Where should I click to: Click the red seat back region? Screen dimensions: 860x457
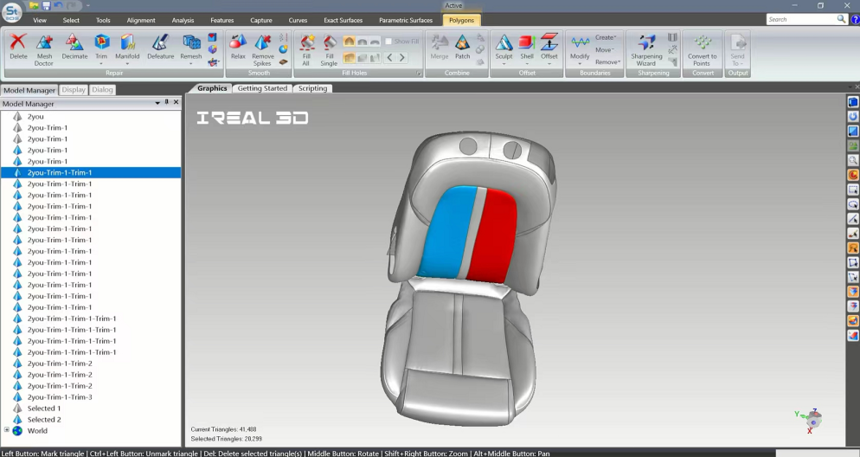(494, 236)
